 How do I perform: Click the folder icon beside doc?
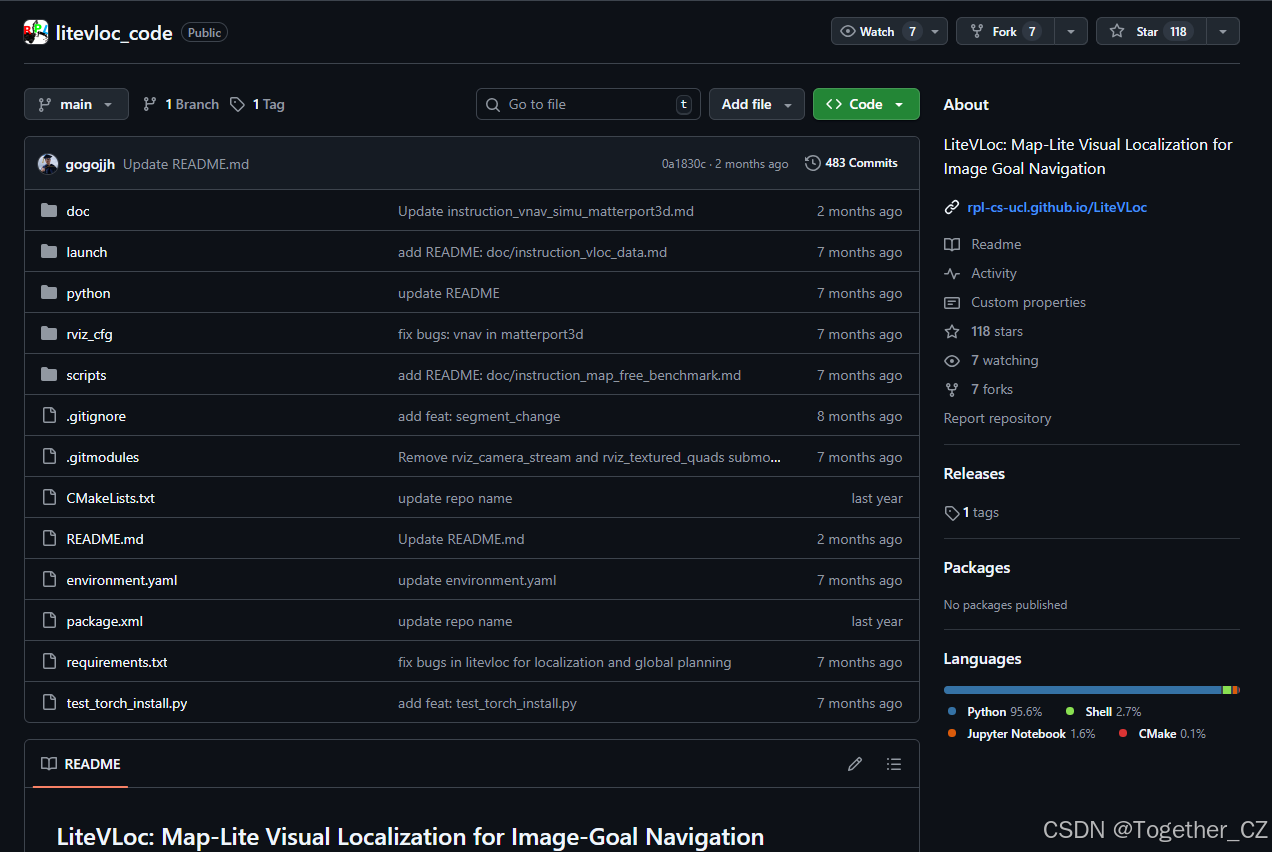[x=49, y=211]
